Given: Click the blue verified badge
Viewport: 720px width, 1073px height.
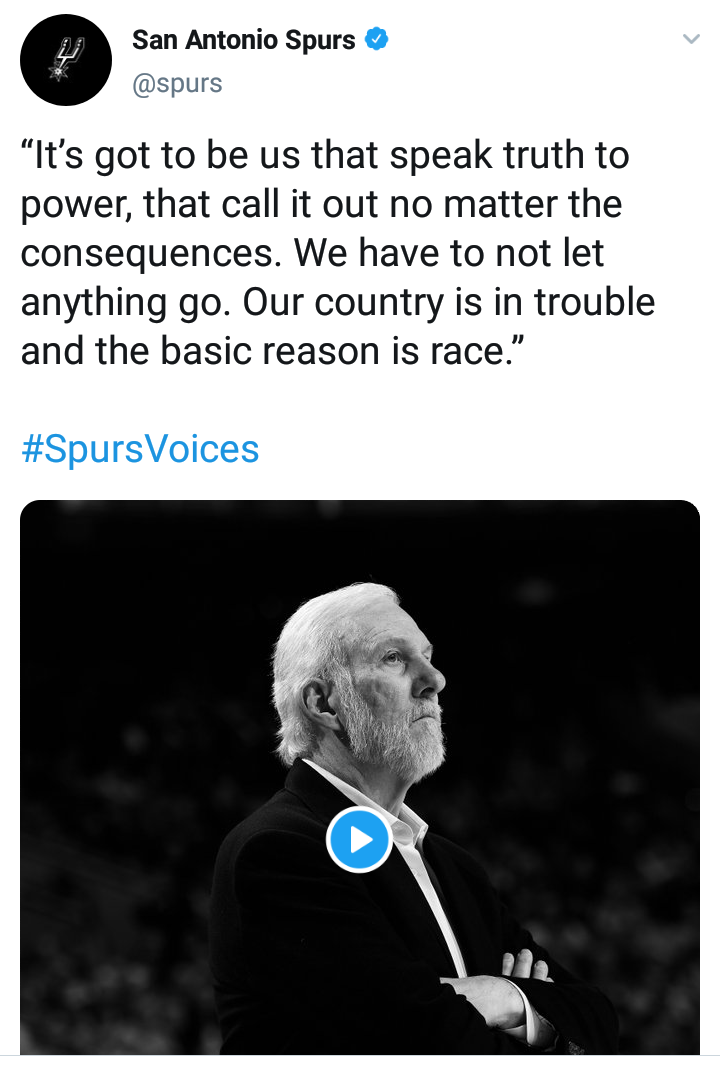Looking at the screenshot, I should (376, 40).
